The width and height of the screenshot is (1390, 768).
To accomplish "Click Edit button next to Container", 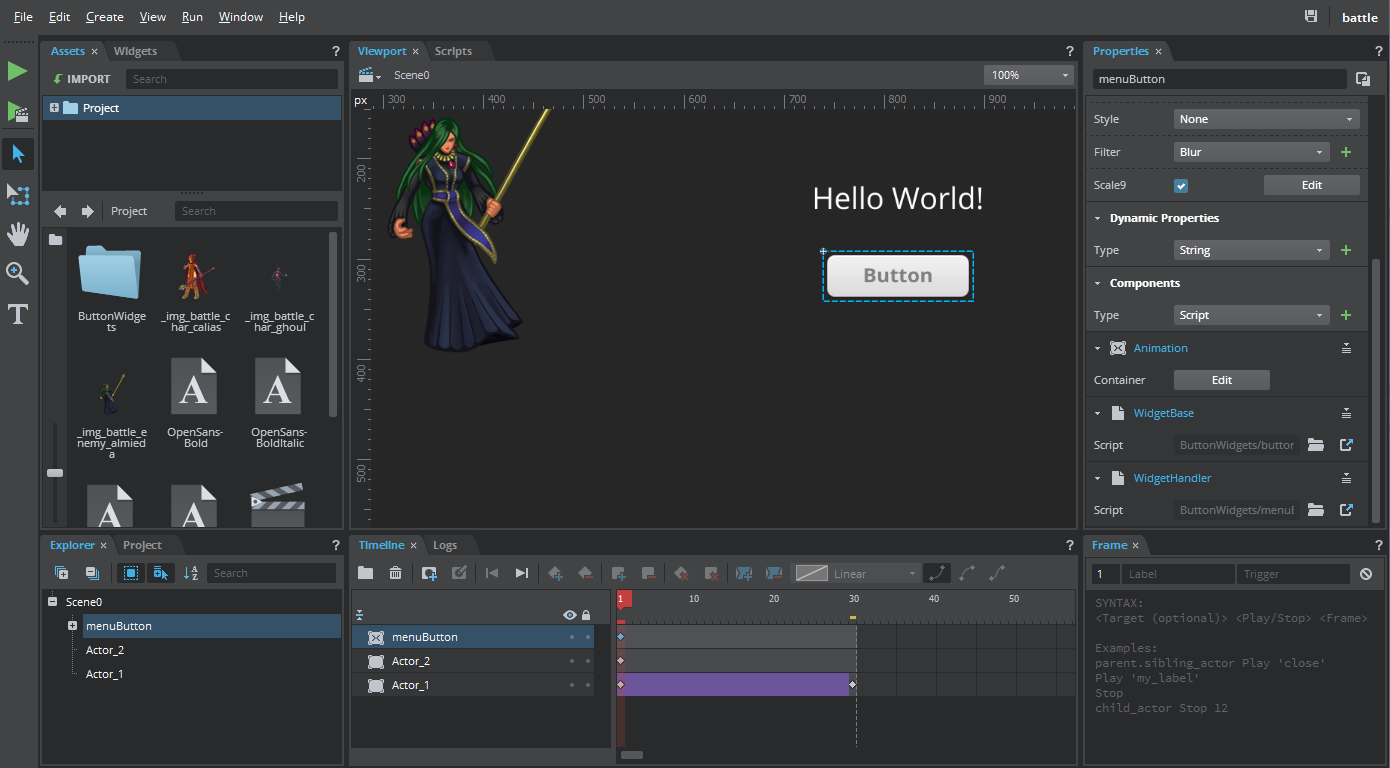I will (1221, 380).
